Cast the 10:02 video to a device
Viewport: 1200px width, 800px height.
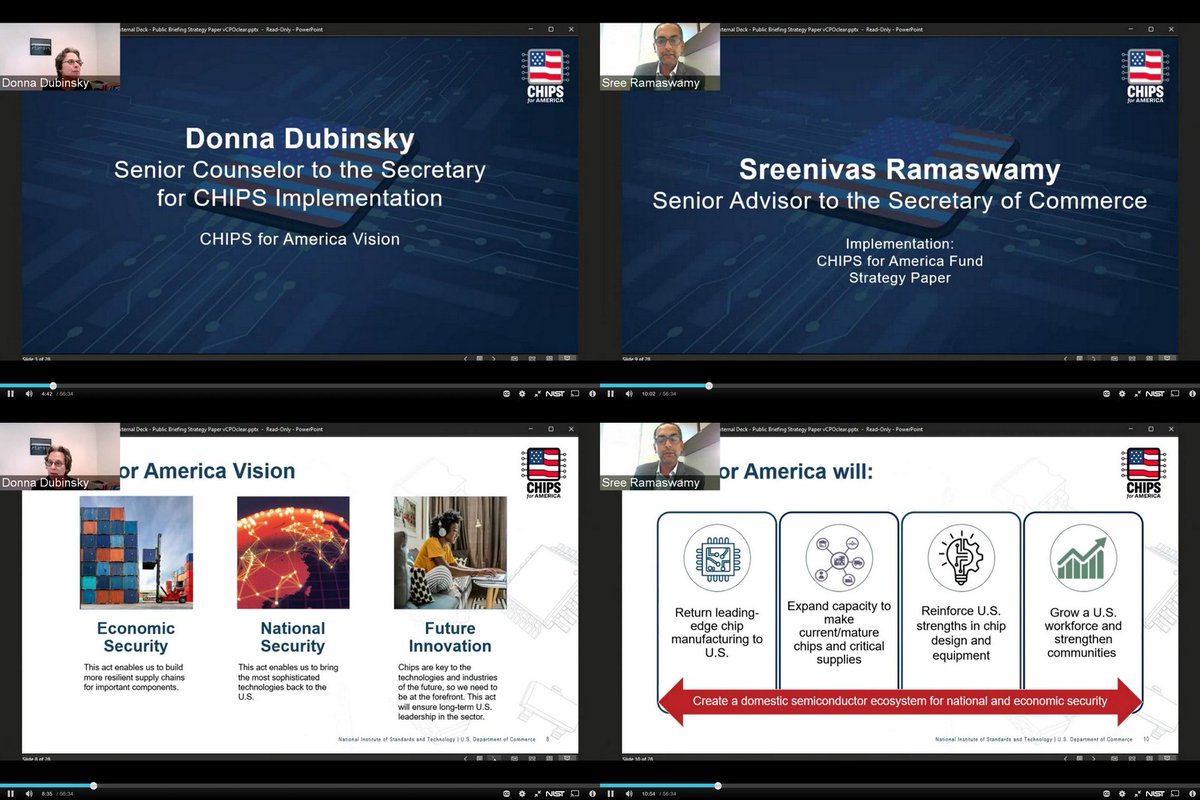pyautogui.click(x=1175, y=394)
